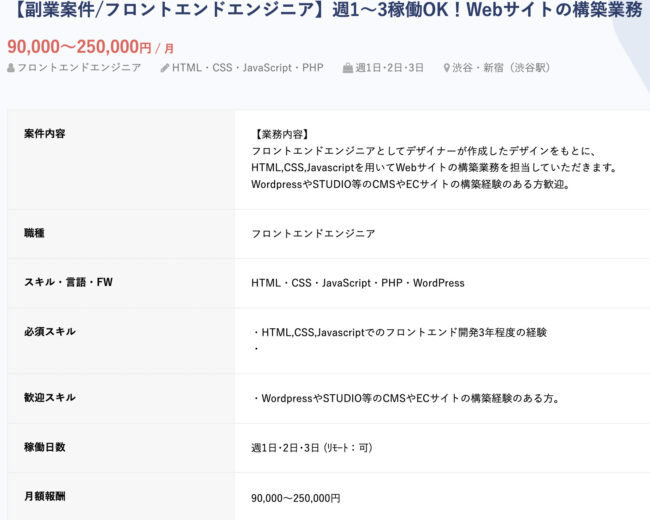Viewport: 650px width, 520px height.
Task: Click the gray フロントエンドエンジニア tag under salary
Action: click(x=79, y=68)
